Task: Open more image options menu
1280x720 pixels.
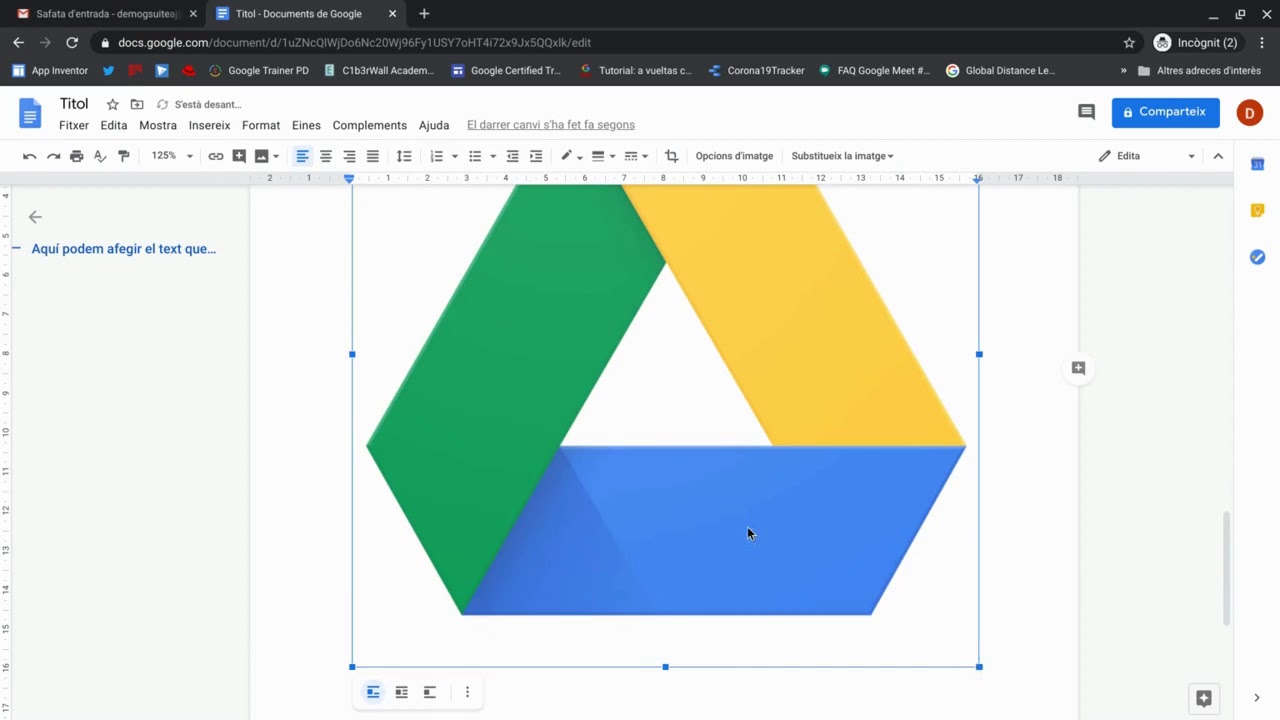Action: pyautogui.click(x=467, y=692)
